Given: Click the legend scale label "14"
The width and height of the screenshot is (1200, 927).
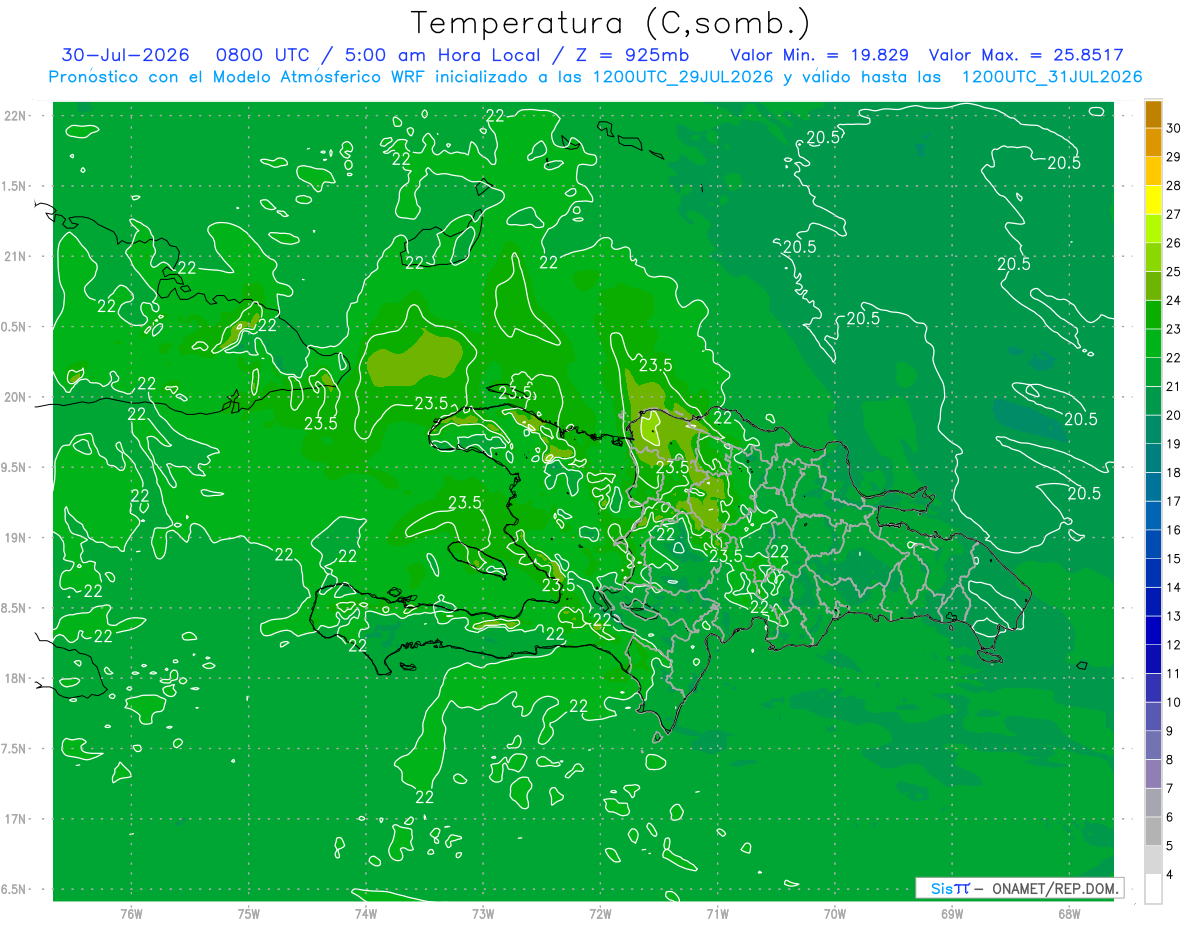Looking at the screenshot, I should pyautogui.click(x=1174, y=587).
